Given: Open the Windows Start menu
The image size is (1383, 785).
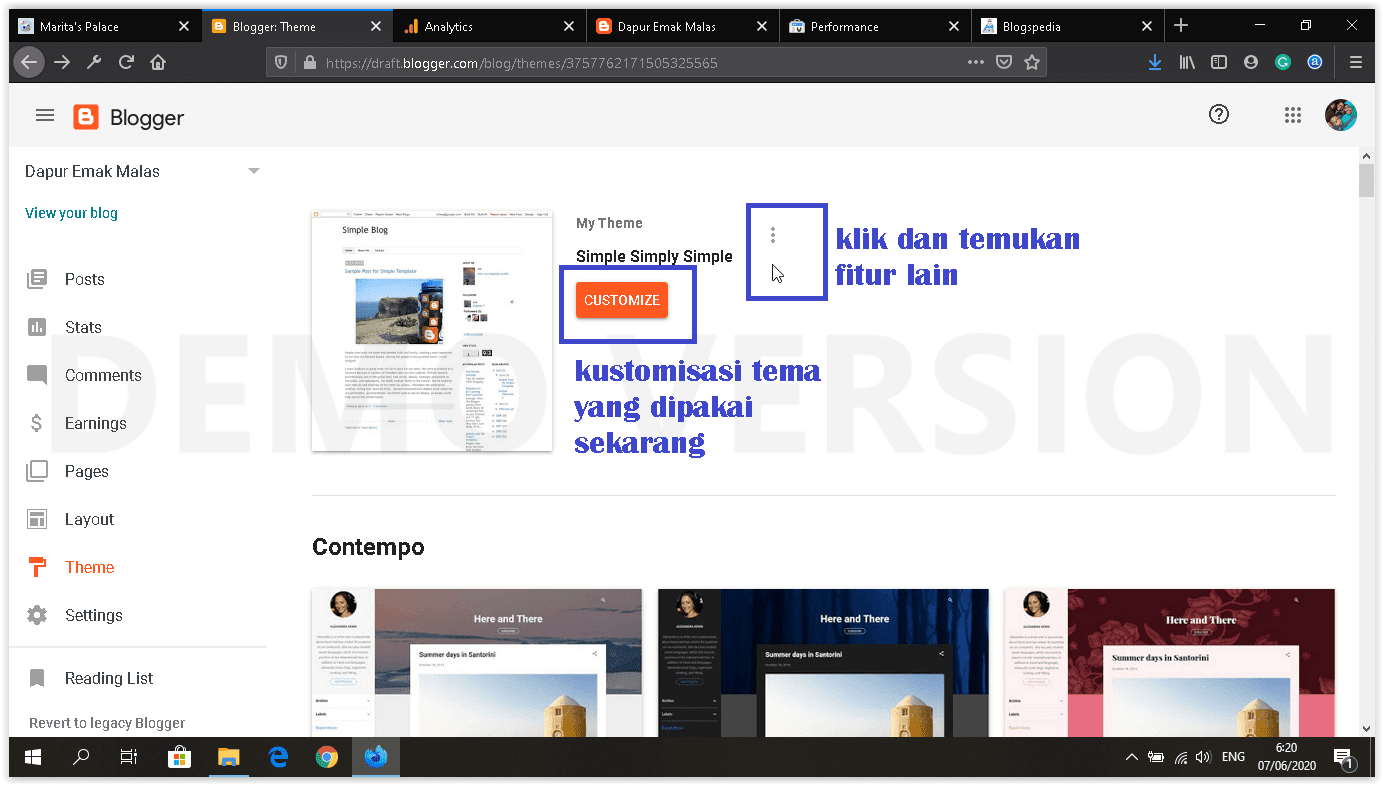Looking at the screenshot, I should pyautogui.click(x=33, y=757).
